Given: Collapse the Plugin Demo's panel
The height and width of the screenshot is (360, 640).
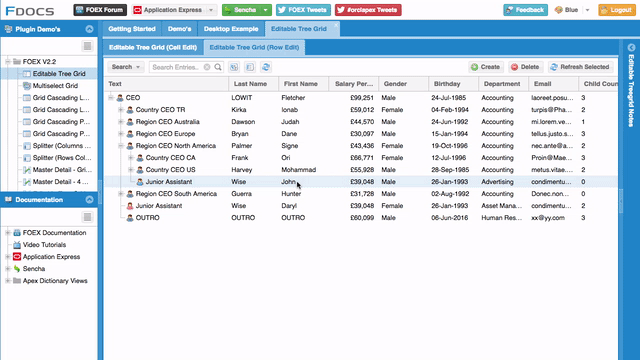Looking at the screenshot, I should point(89,29).
